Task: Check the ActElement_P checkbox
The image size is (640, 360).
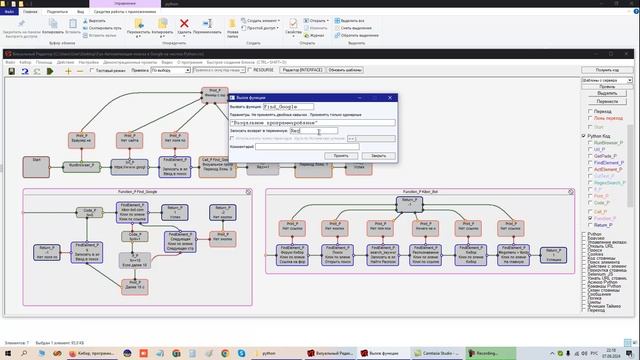Action: tap(590, 169)
